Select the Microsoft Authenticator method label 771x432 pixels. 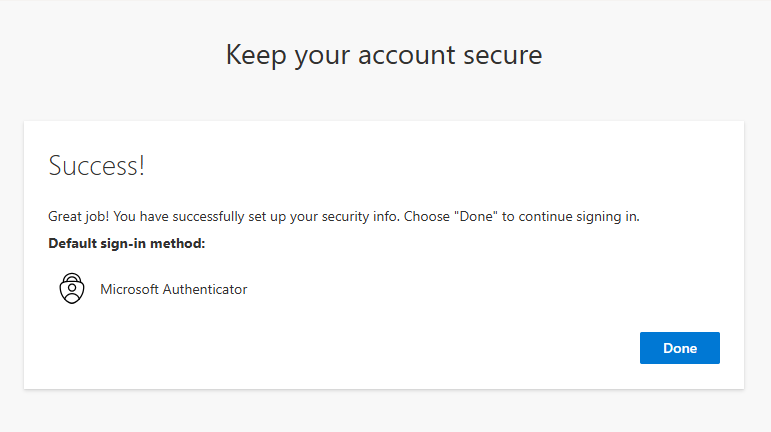point(173,290)
